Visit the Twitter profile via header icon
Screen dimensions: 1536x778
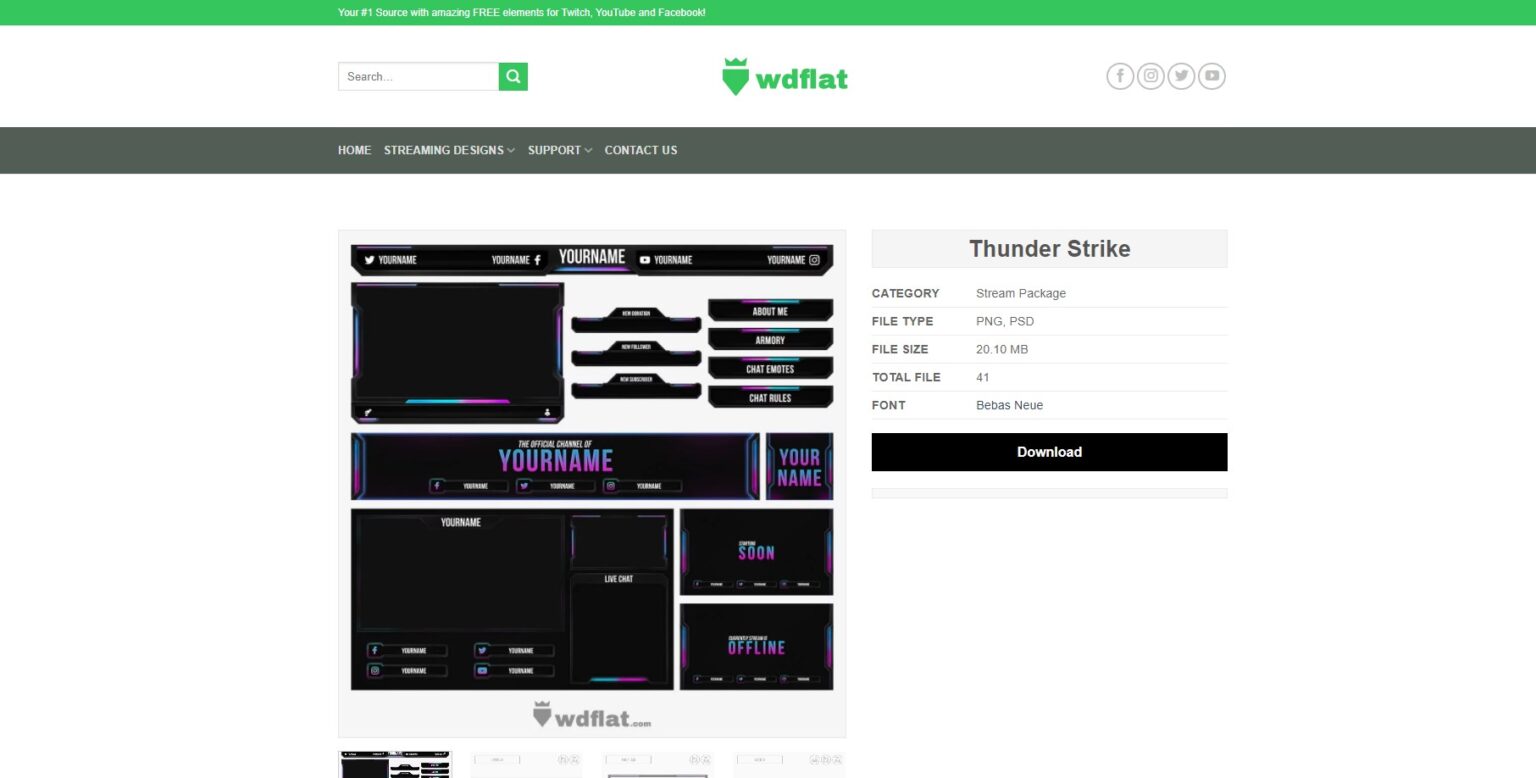1181,76
